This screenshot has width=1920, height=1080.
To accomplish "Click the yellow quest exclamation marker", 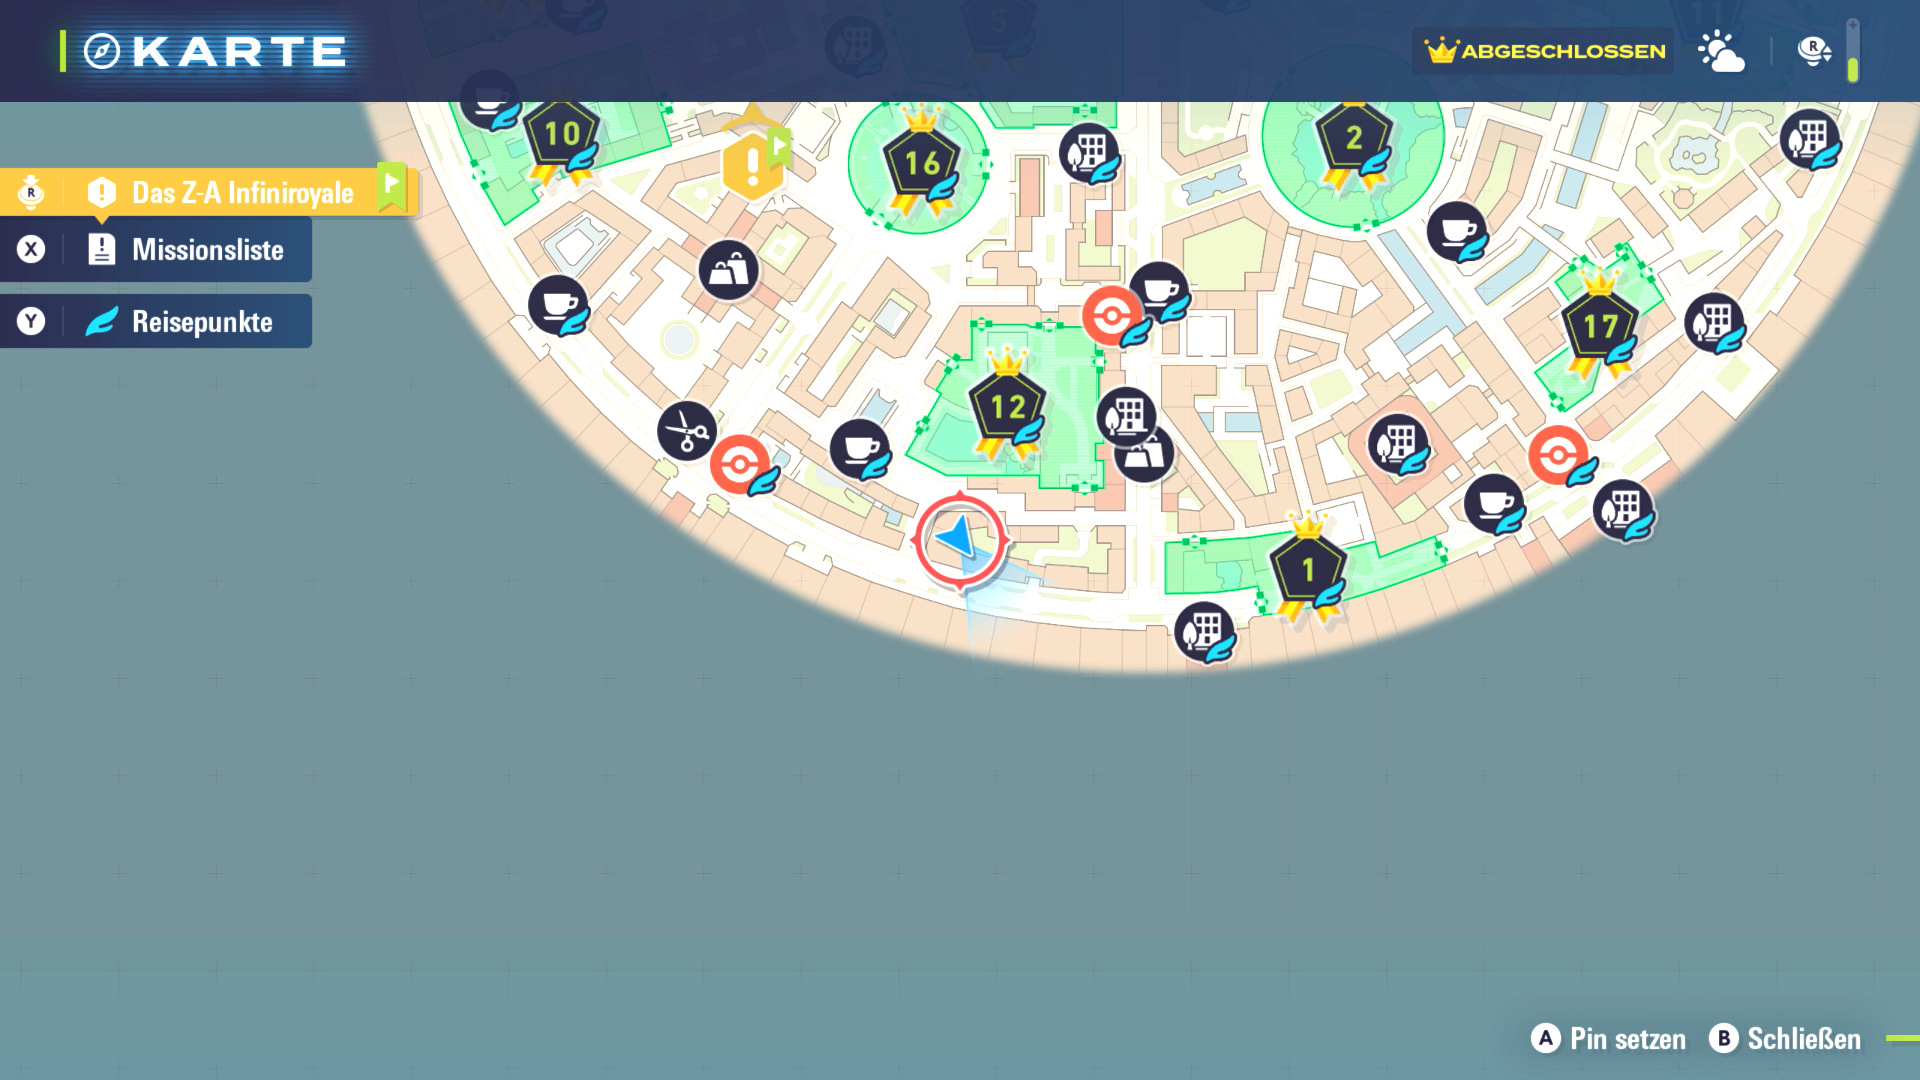I will (752, 166).
